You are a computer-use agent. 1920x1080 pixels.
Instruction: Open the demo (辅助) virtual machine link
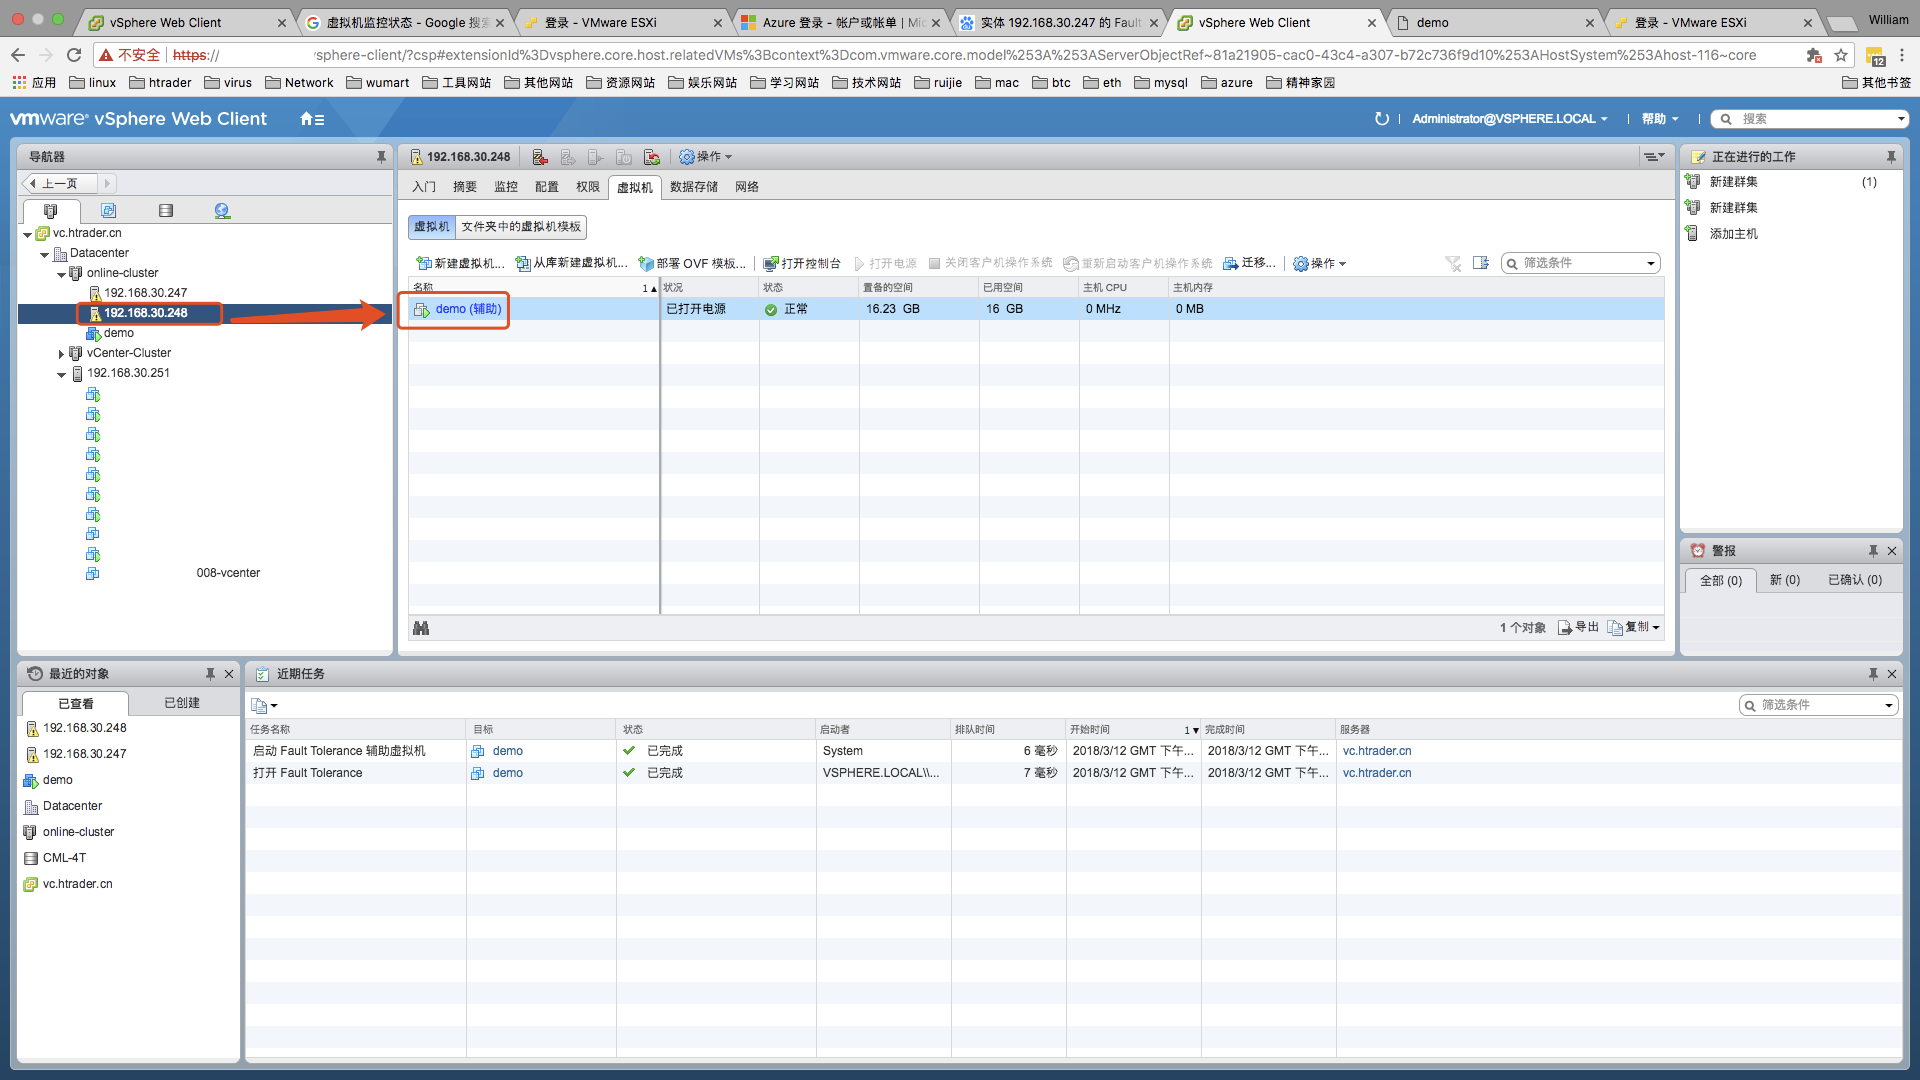tap(468, 309)
